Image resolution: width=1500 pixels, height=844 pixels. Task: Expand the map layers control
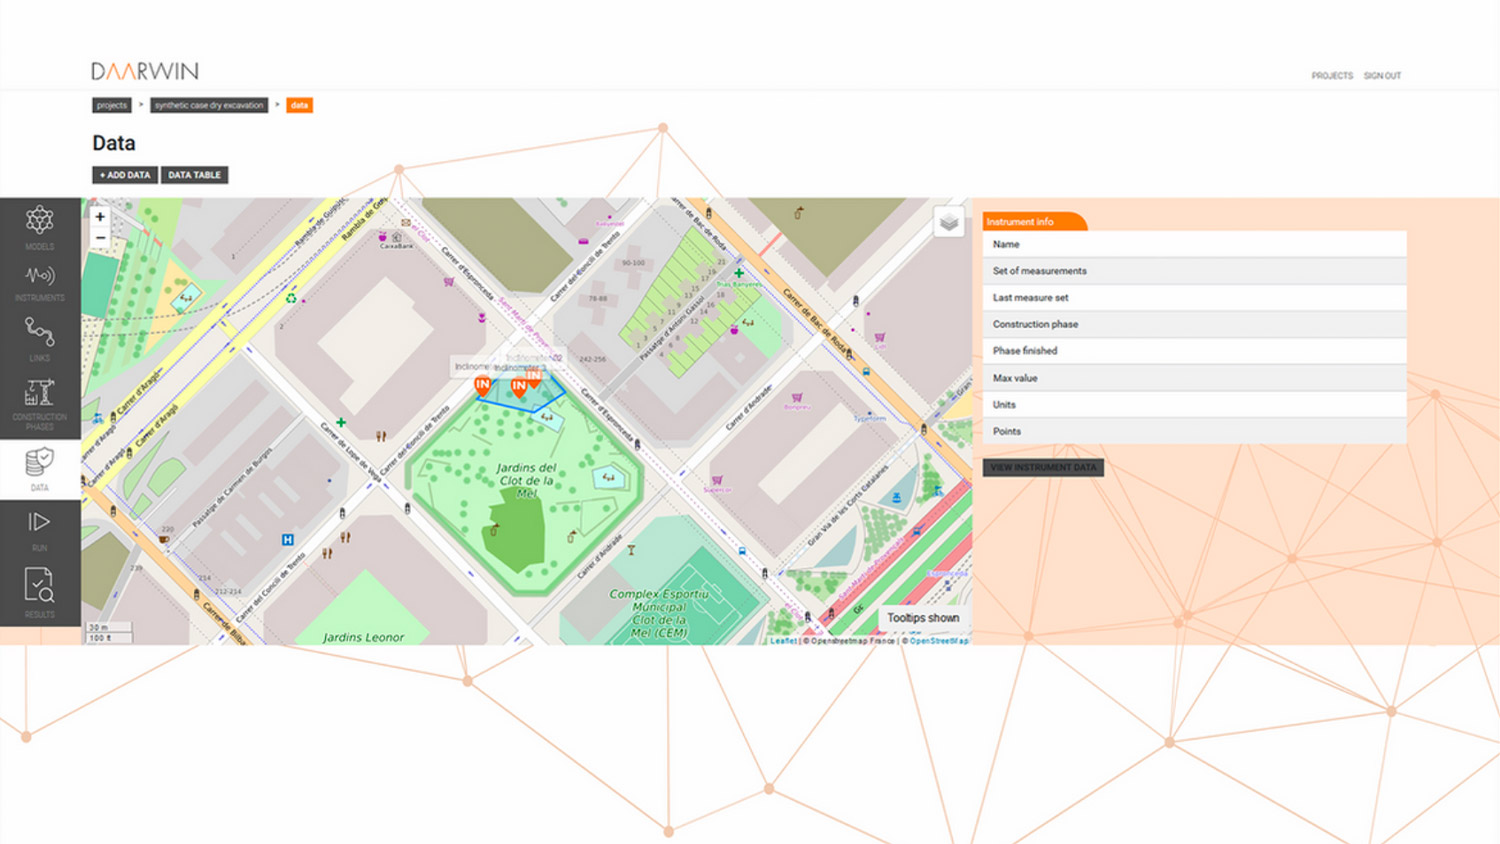(948, 222)
